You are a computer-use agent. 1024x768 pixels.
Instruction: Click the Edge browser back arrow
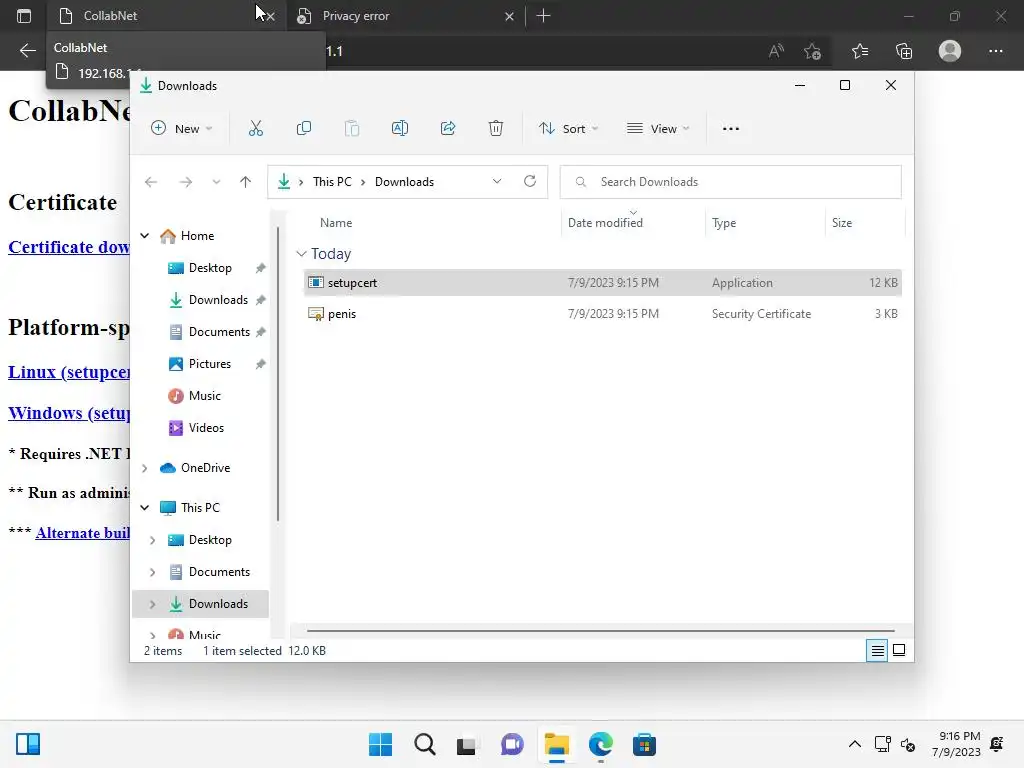(x=27, y=51)
